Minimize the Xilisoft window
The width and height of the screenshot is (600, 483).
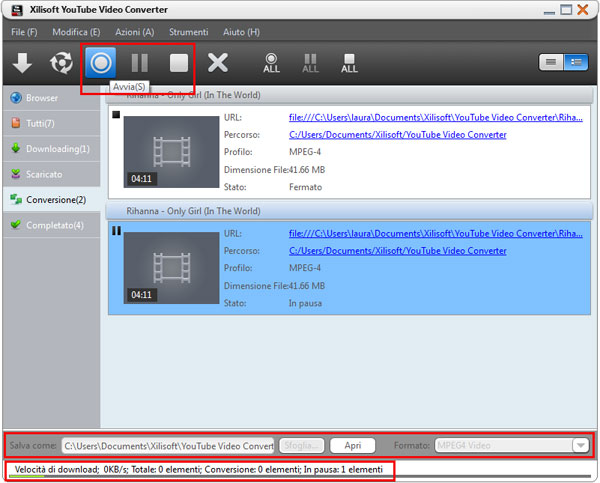[x=549, y=11]
